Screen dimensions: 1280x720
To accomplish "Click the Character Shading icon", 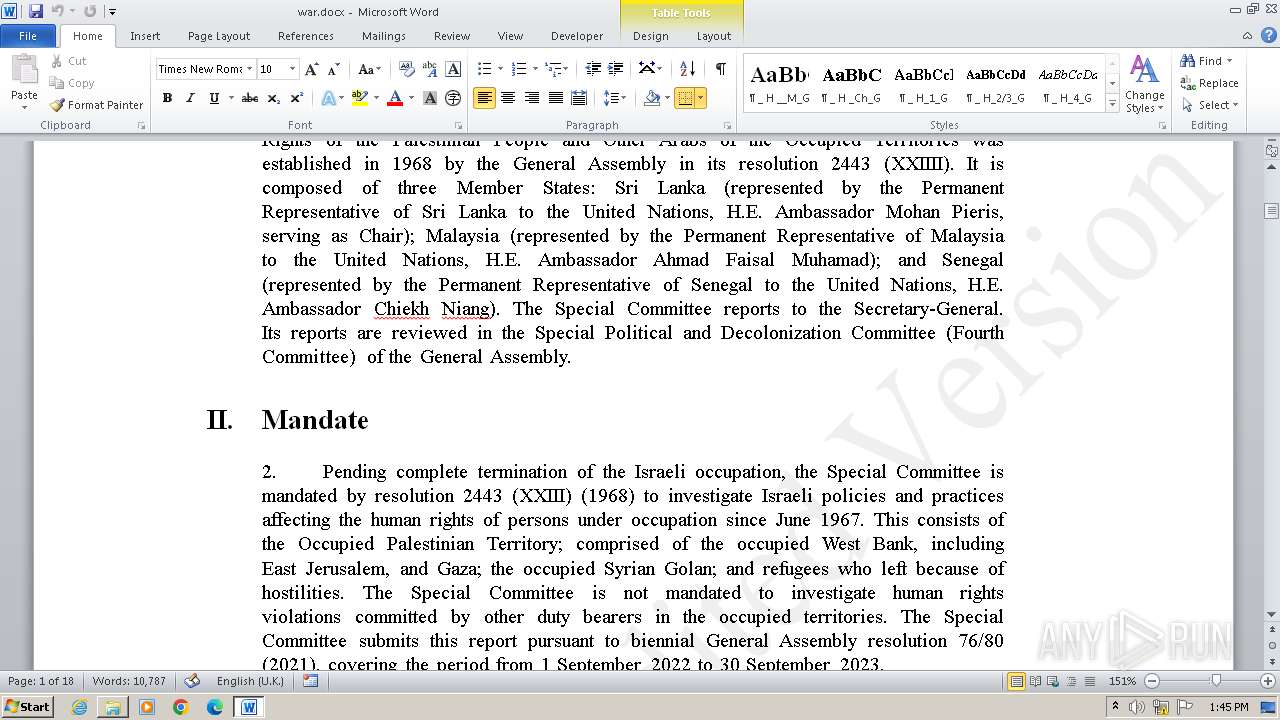I will pyautogui.click(x=430, y=98).
